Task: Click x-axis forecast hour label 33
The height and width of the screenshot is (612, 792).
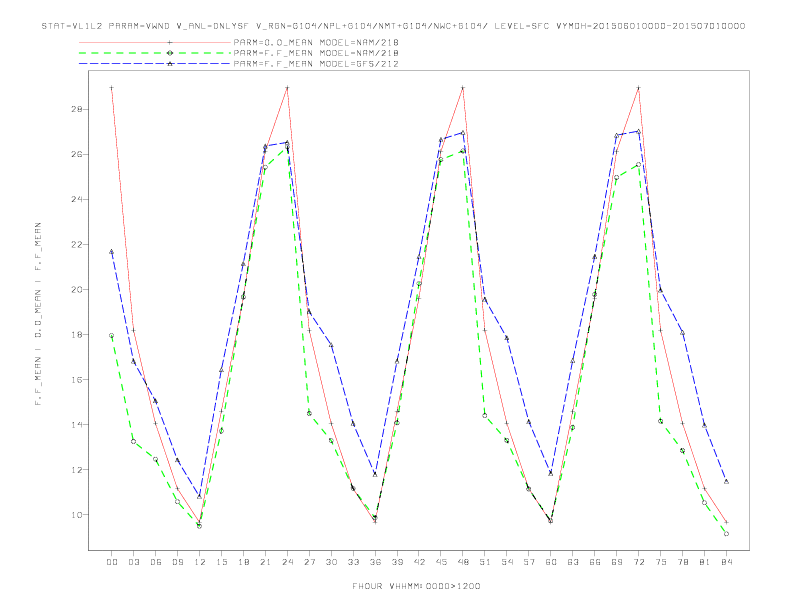Action: 353,562
